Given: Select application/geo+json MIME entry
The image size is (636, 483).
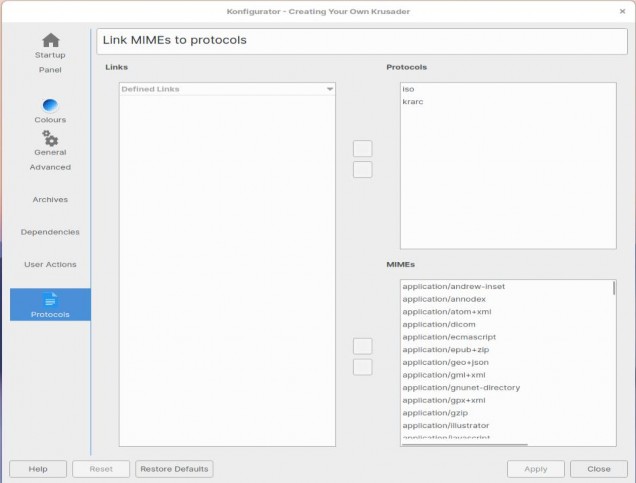Looking at the screenshot, I should pos(506,363).
